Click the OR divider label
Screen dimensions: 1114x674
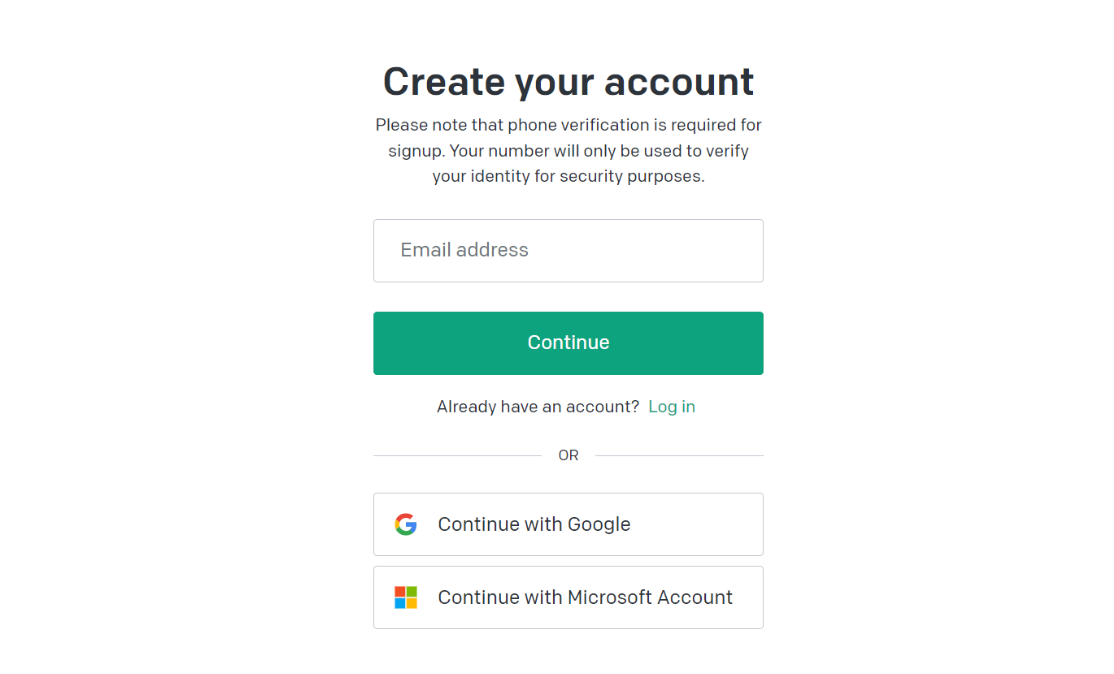(568, 455)
